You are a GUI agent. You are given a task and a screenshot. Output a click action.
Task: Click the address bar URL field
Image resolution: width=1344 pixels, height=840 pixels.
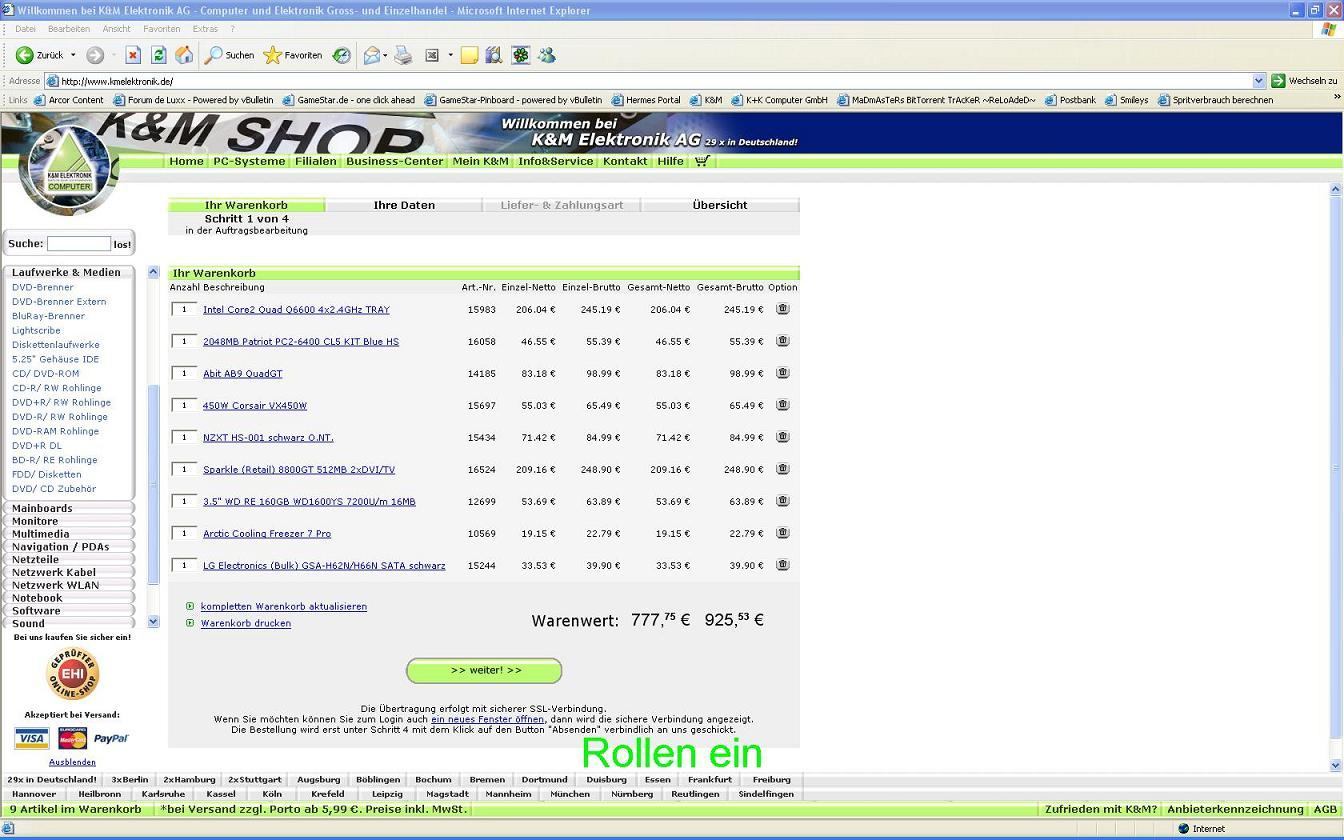tap(650, 81)
